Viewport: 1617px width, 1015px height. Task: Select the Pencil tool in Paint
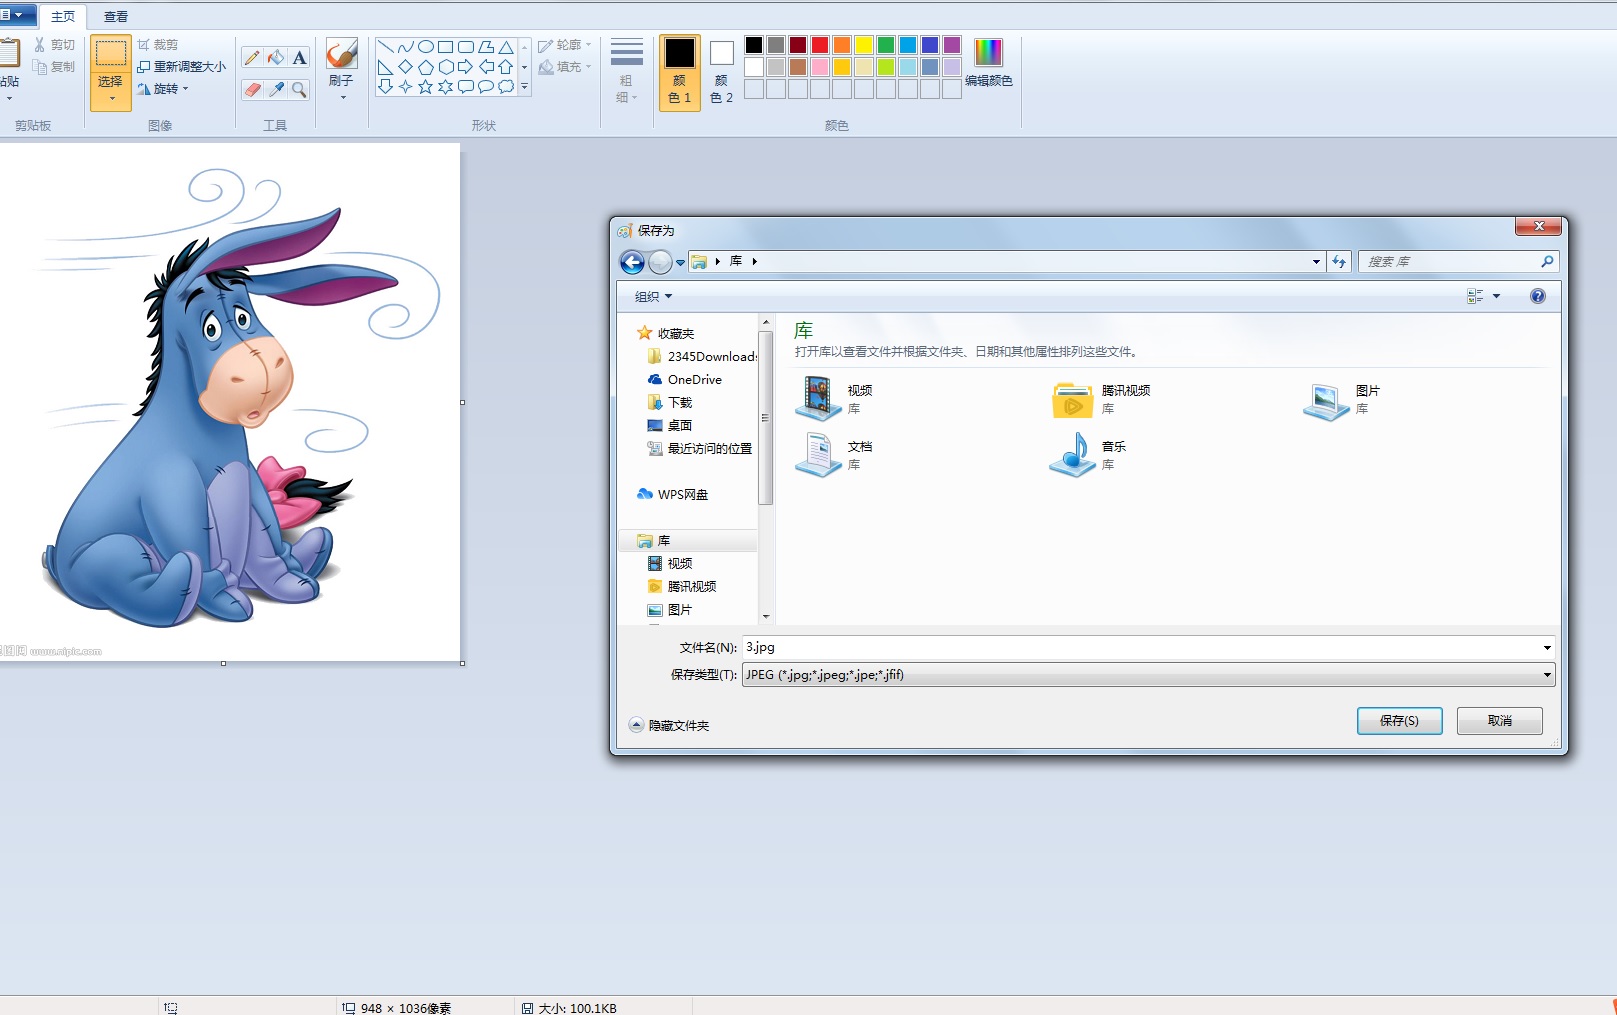(x=252, y=58)
